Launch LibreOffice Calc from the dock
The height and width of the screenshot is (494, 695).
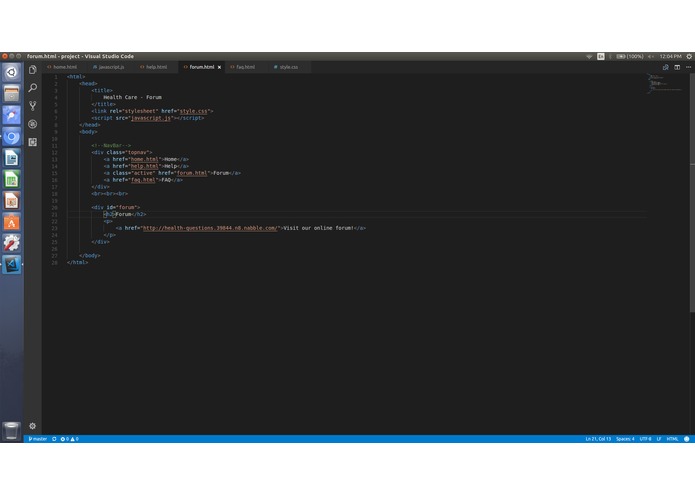click(x=12, y=179)
